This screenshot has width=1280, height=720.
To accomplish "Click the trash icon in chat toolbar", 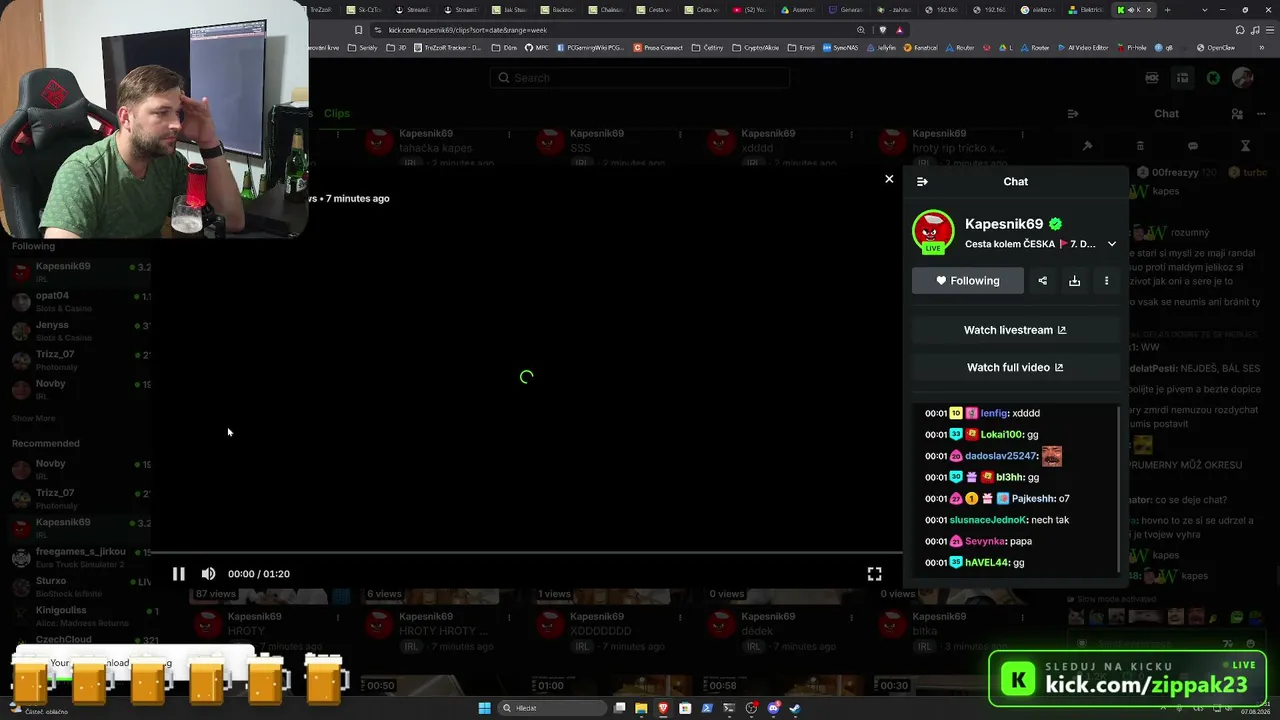I will point(1140,146).
